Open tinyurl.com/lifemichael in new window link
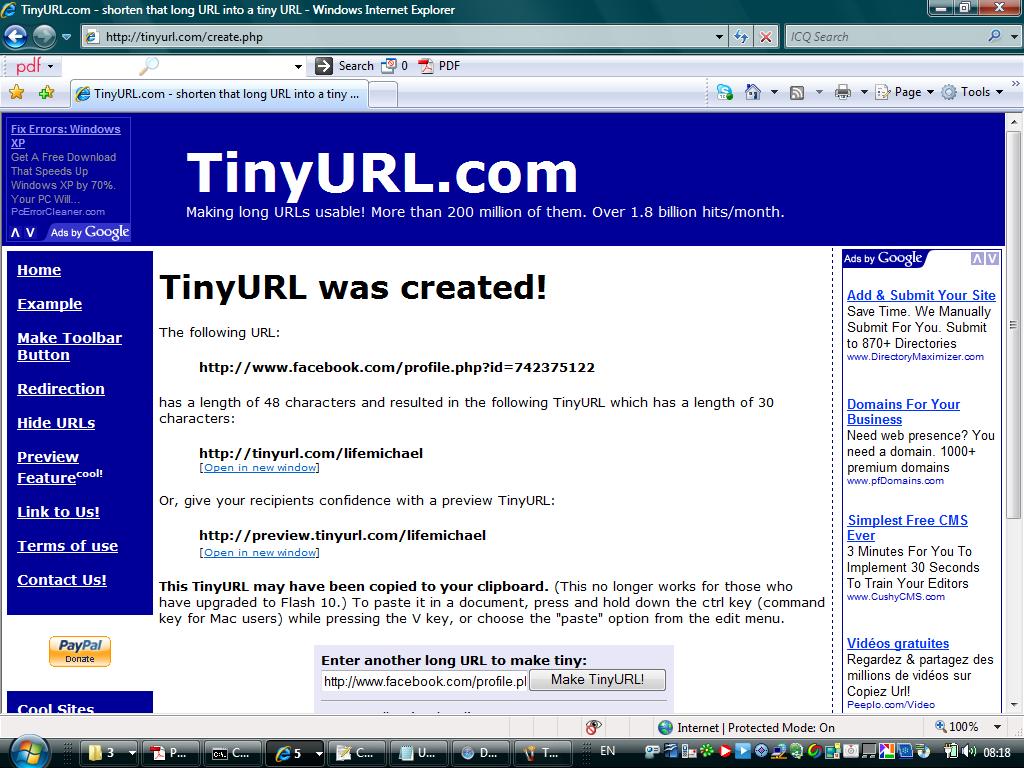Viewport: 1024px width, 768px height. (260, 468)
